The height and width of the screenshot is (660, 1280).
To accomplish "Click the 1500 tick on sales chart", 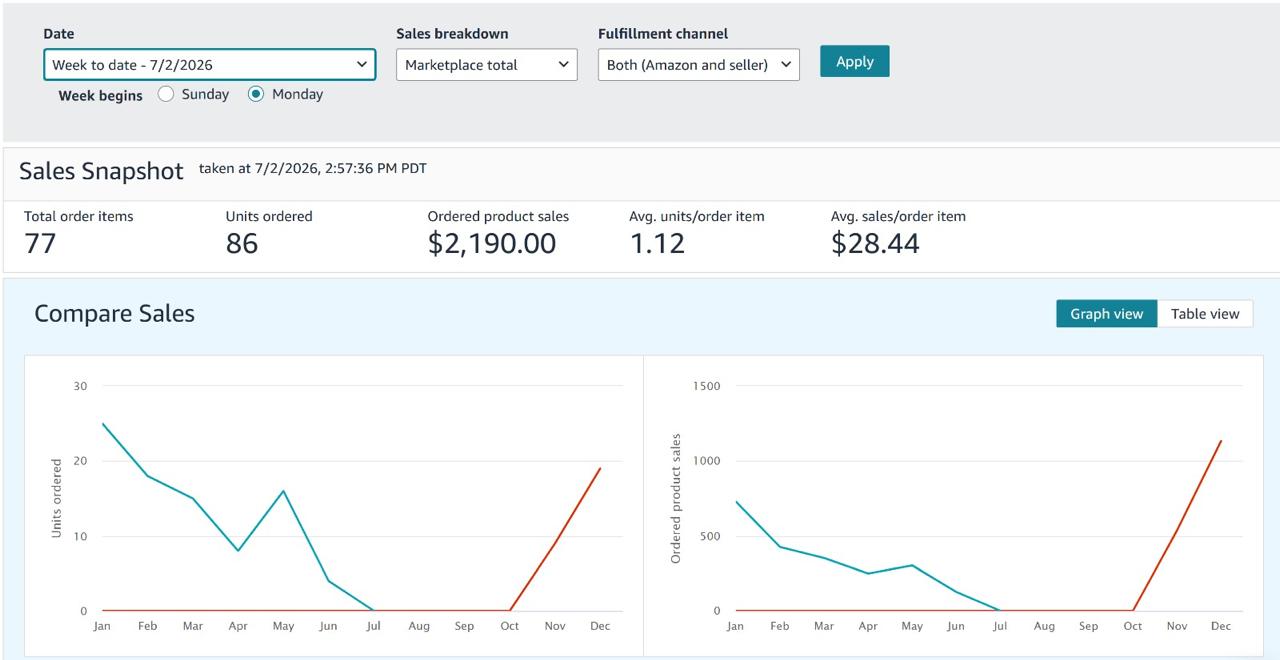I will point(706,386).
